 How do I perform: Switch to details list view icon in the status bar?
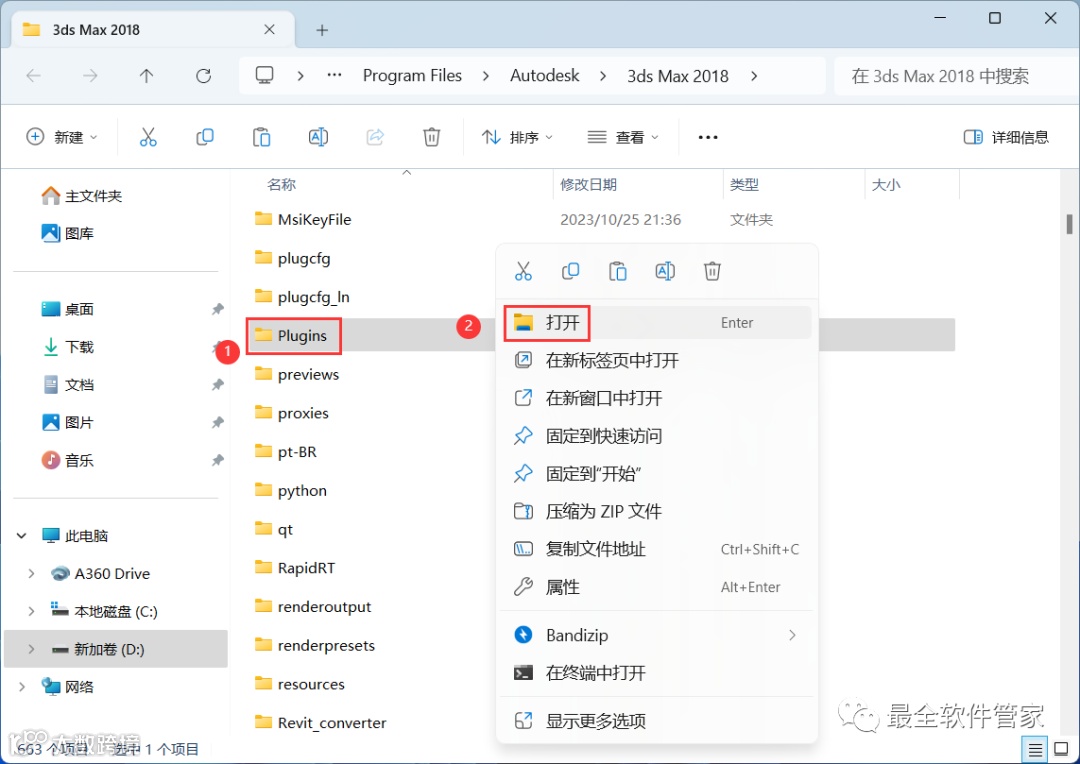coord(1035,749)
